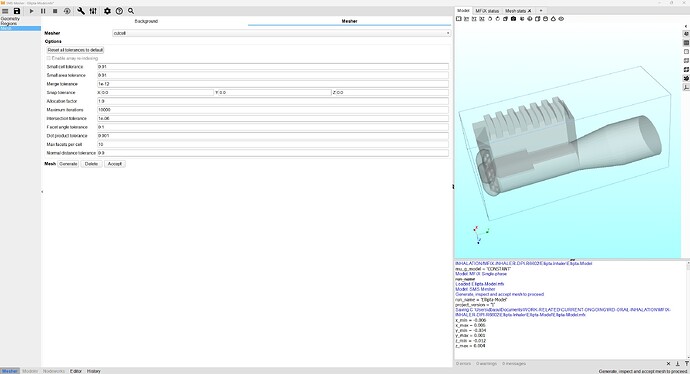Viewport: 690px width, 374px height.
Task: Select Geometry in the navigation tree
Action: (x=10, y=19)
